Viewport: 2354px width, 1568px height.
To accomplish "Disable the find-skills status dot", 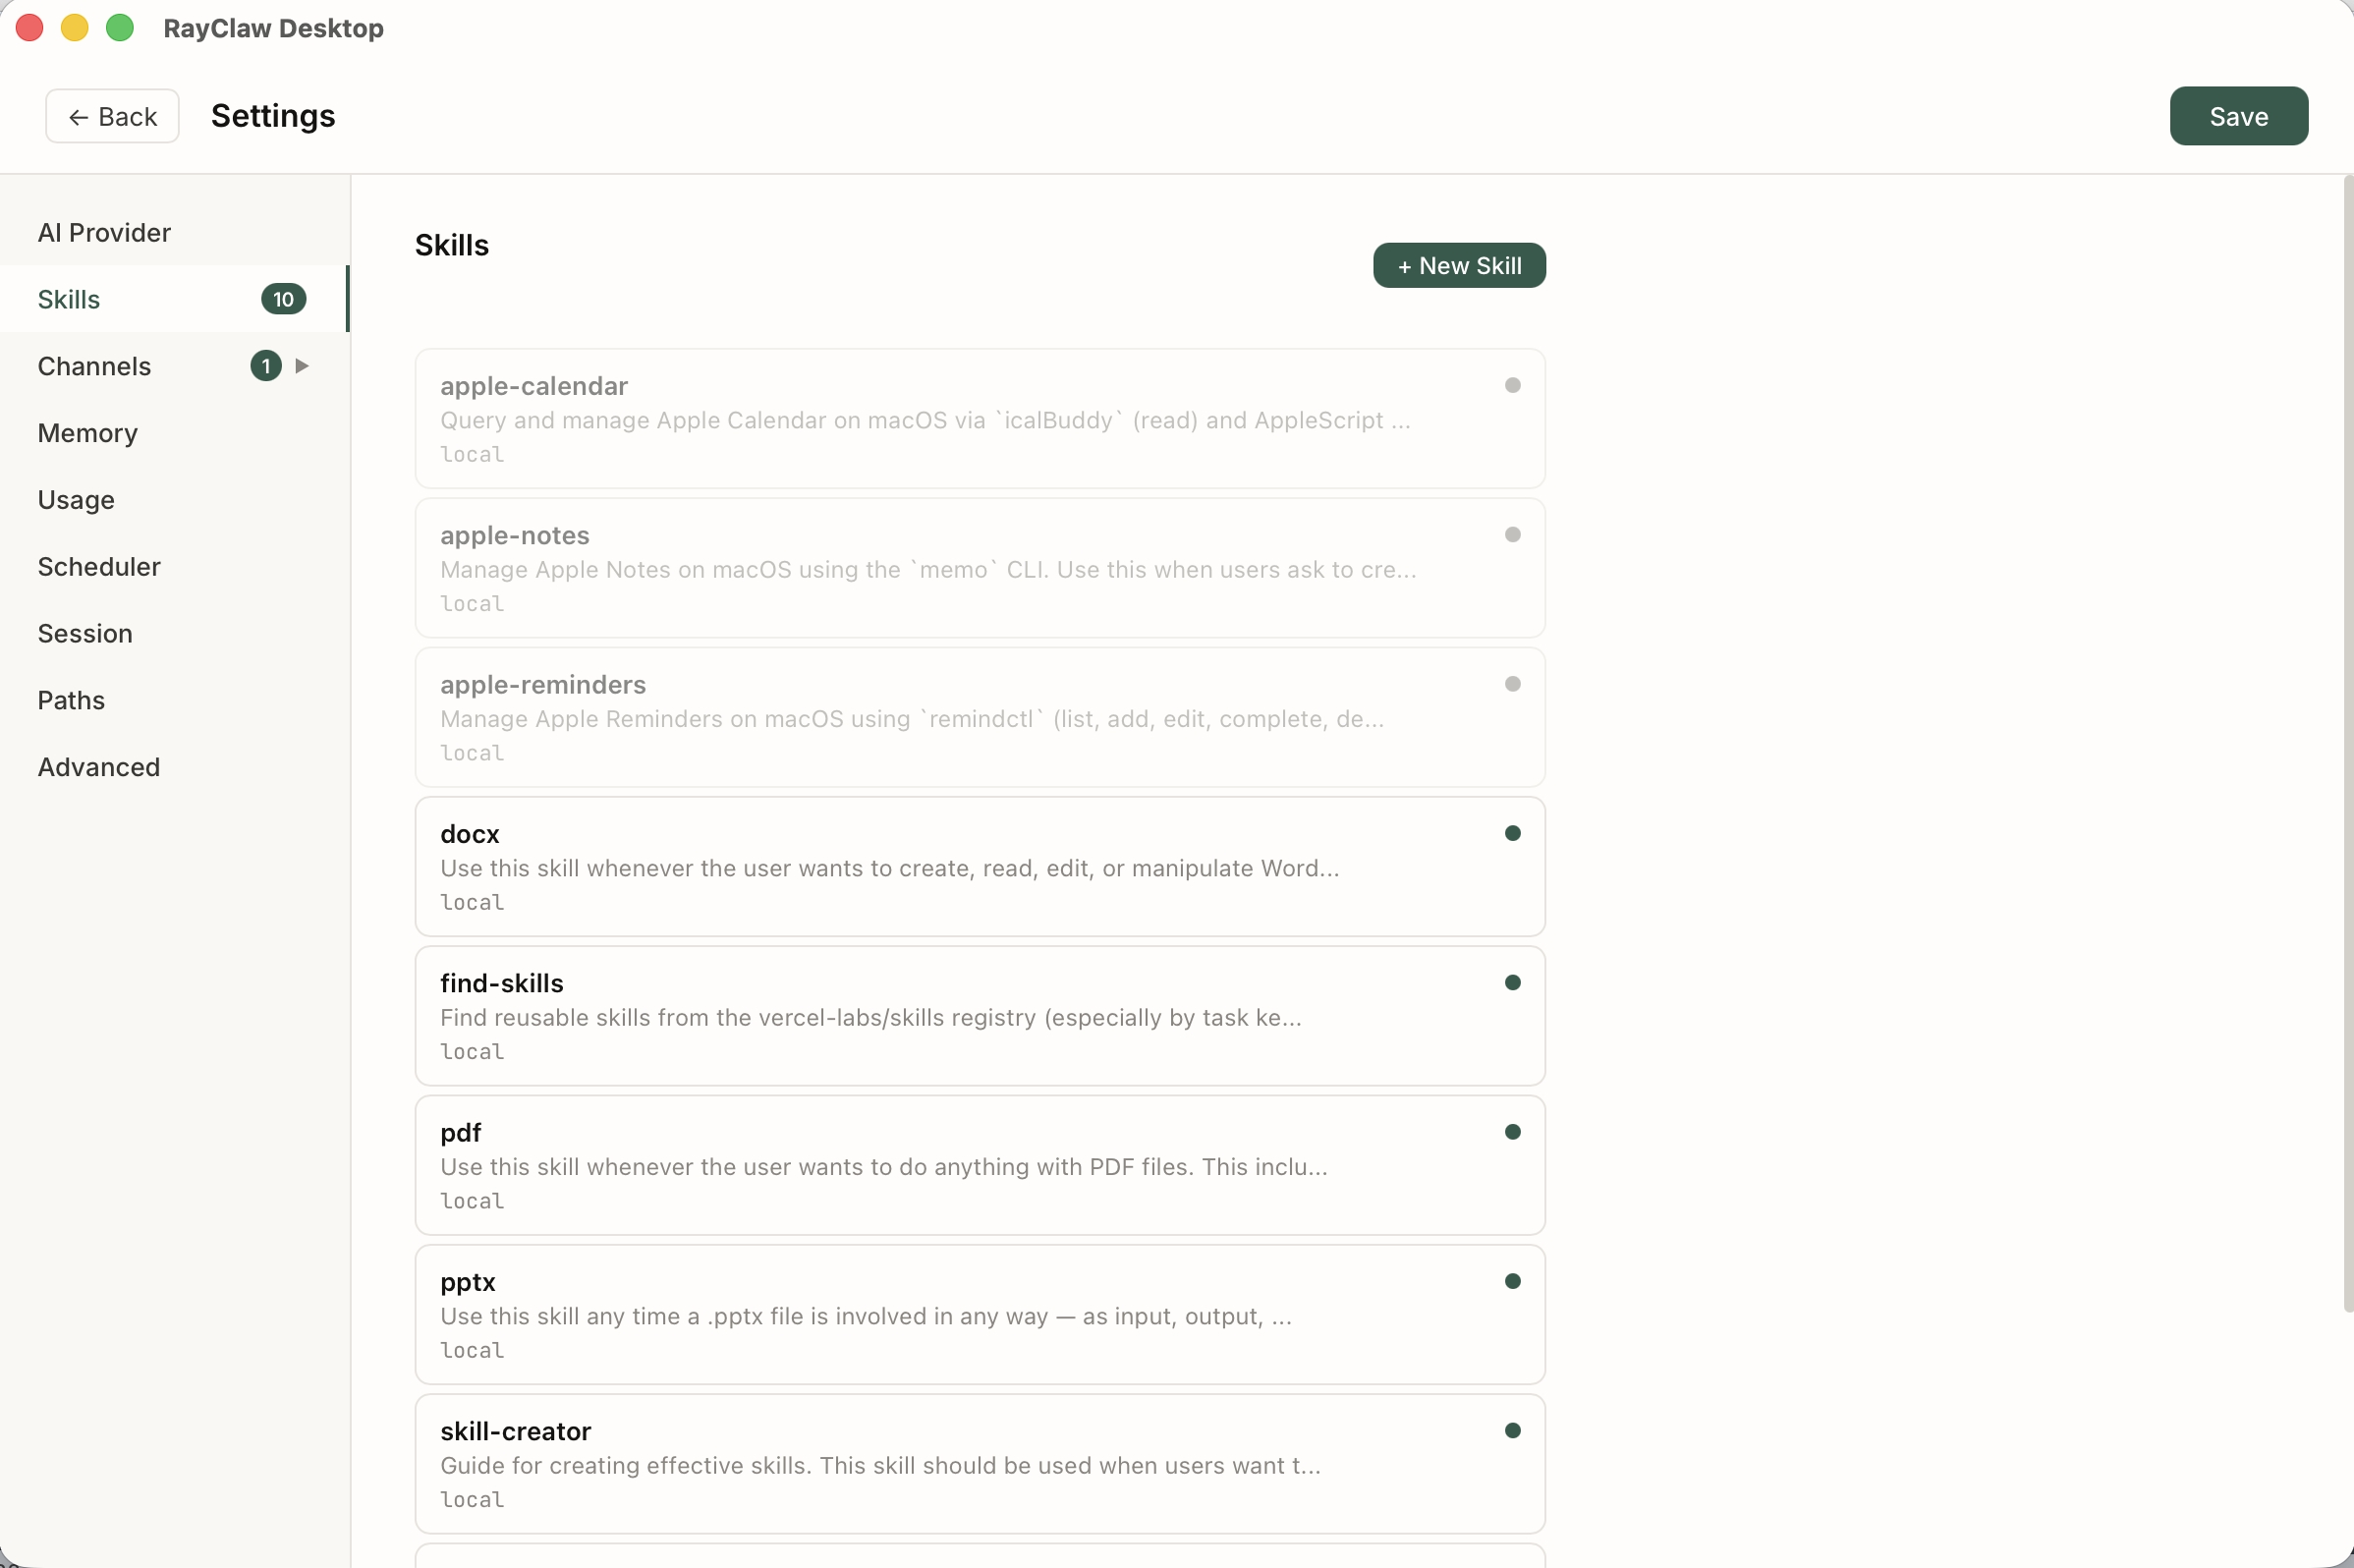I will pyautogui.click(x=1512, y=983).
